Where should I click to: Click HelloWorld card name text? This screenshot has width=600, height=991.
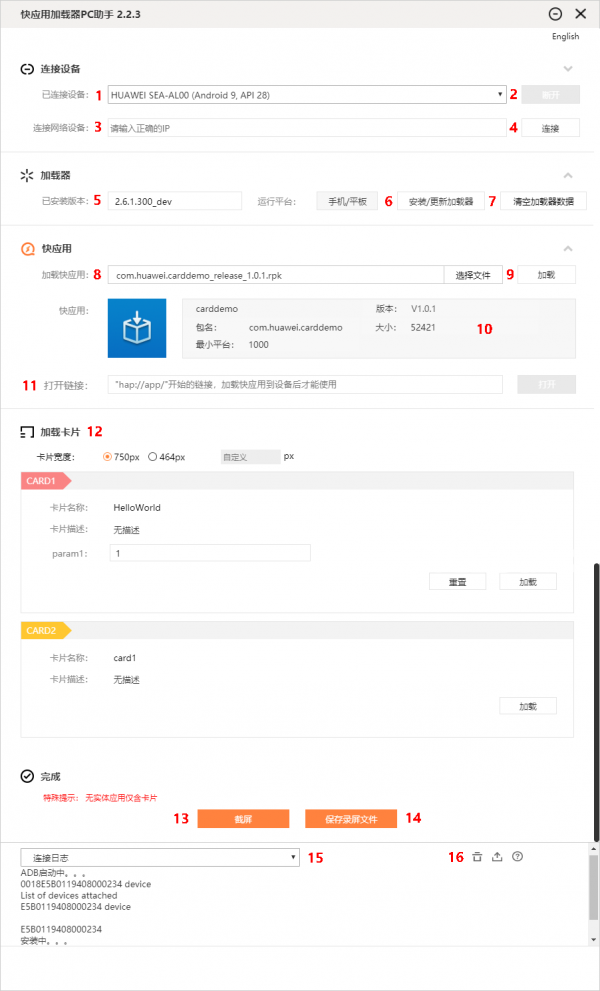pos(137,508)
